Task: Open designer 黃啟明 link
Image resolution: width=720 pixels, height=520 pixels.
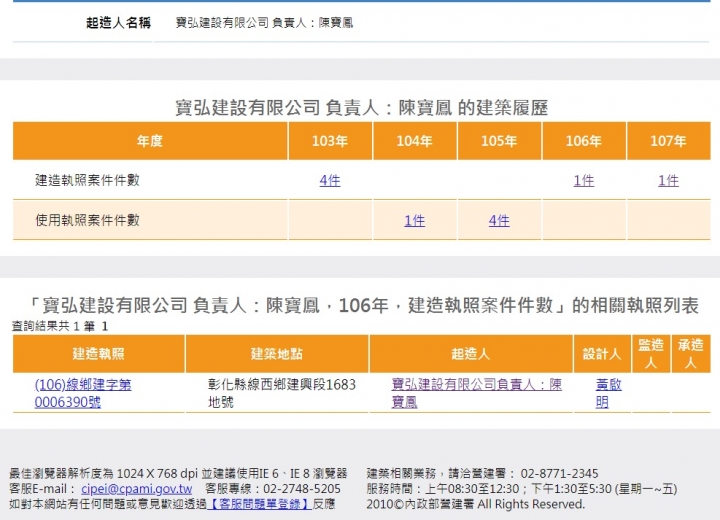Action: [608, 393]
